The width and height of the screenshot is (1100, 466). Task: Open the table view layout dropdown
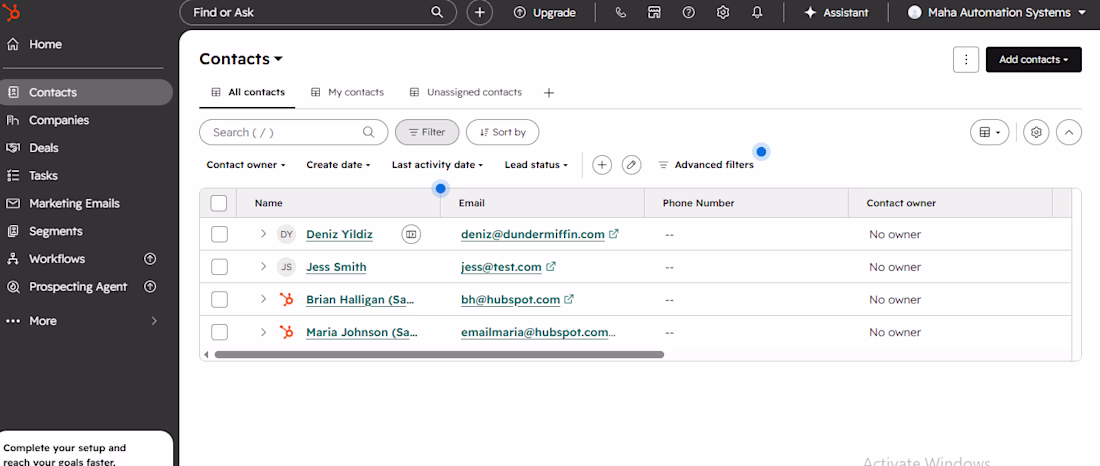click(989, 132)
